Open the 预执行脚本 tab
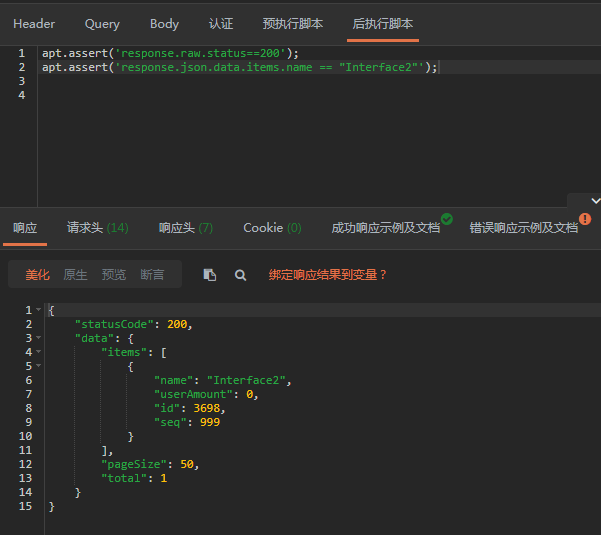The height and width of the screenshot is (535, 601). coord(293,24)
